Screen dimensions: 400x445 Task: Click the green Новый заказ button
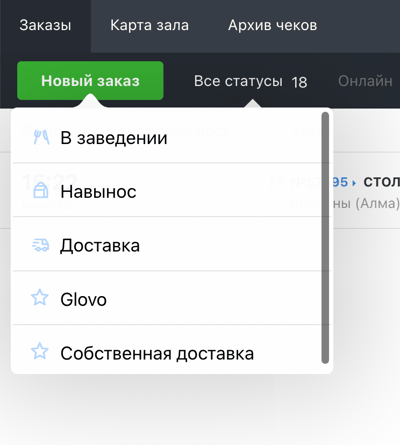pos(90,81)
